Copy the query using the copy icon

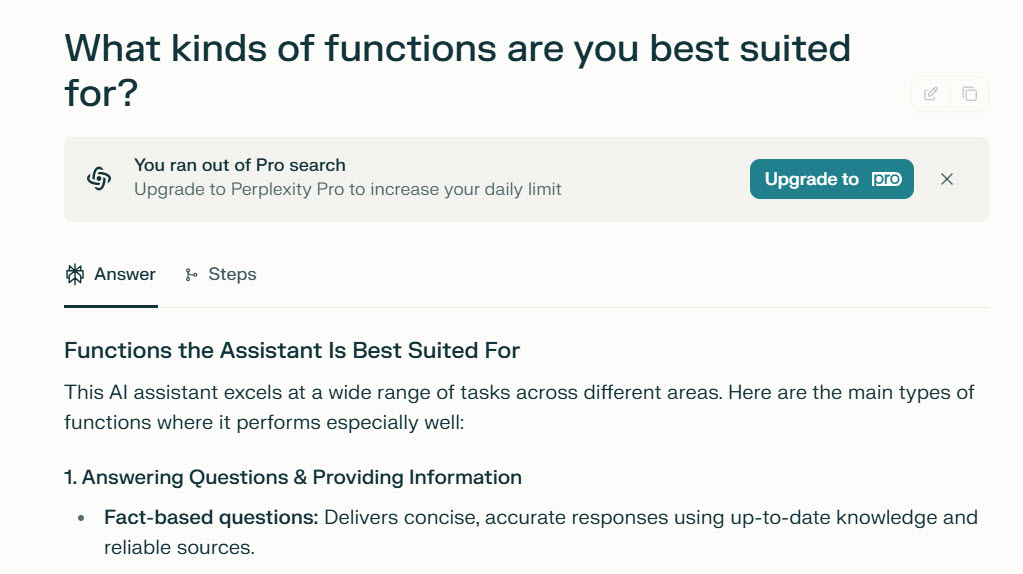coord(969,94)
